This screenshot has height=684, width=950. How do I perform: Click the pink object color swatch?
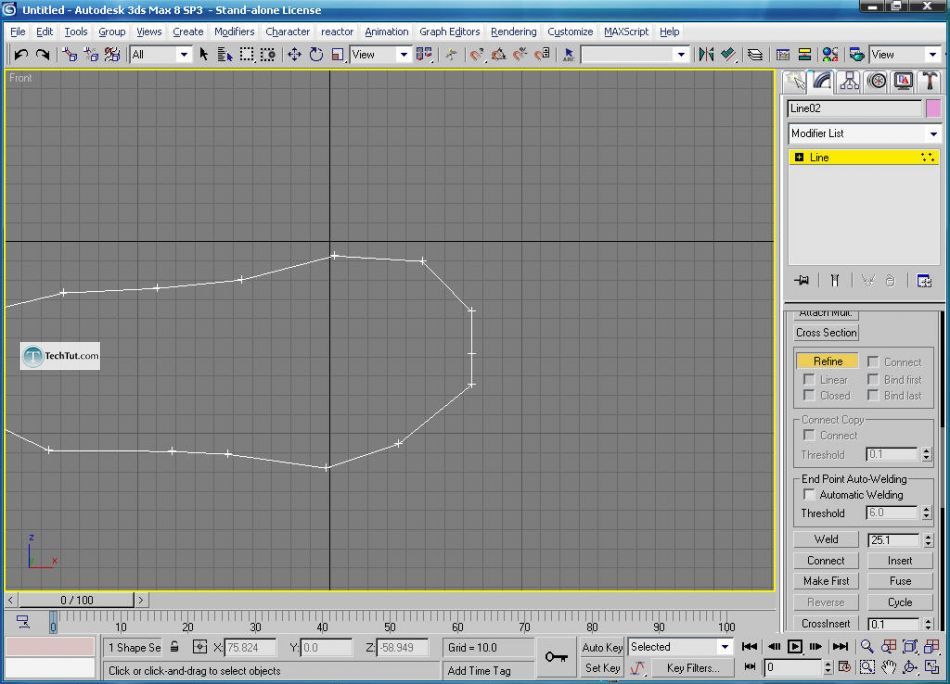(933, 109)
